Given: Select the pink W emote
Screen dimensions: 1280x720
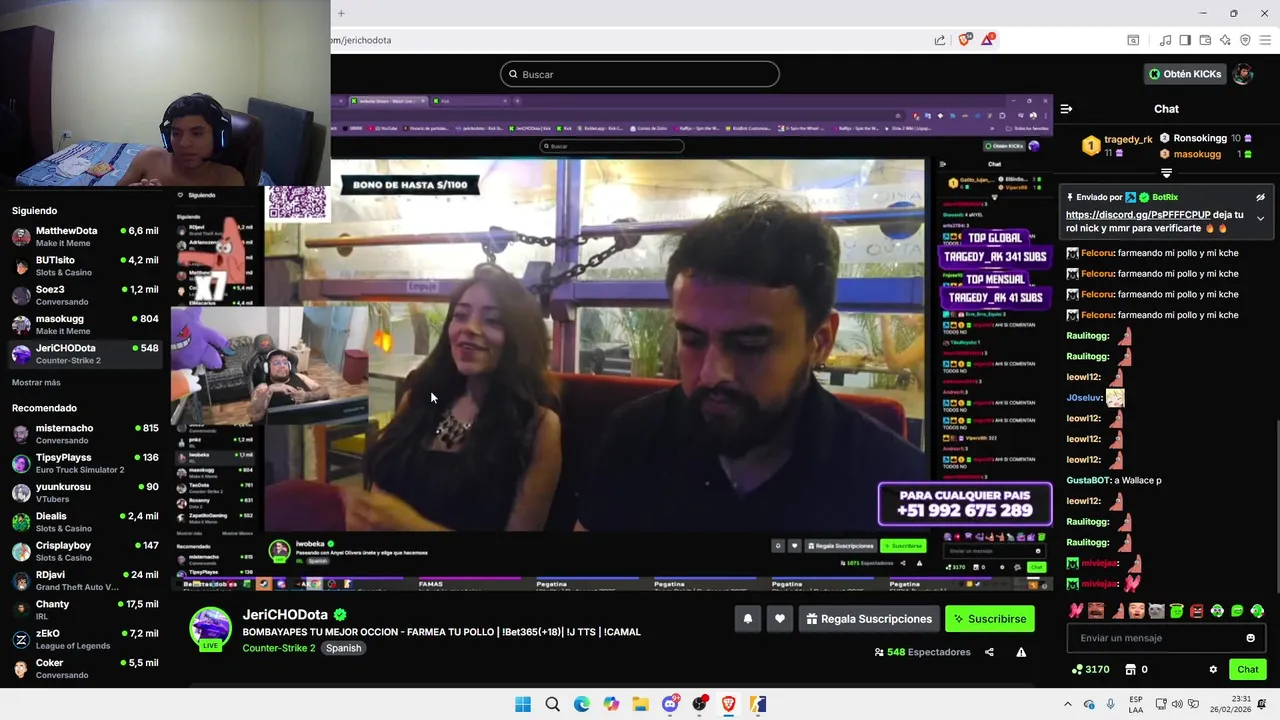Looking at the screenshot, I should [x=1076, y=611].
